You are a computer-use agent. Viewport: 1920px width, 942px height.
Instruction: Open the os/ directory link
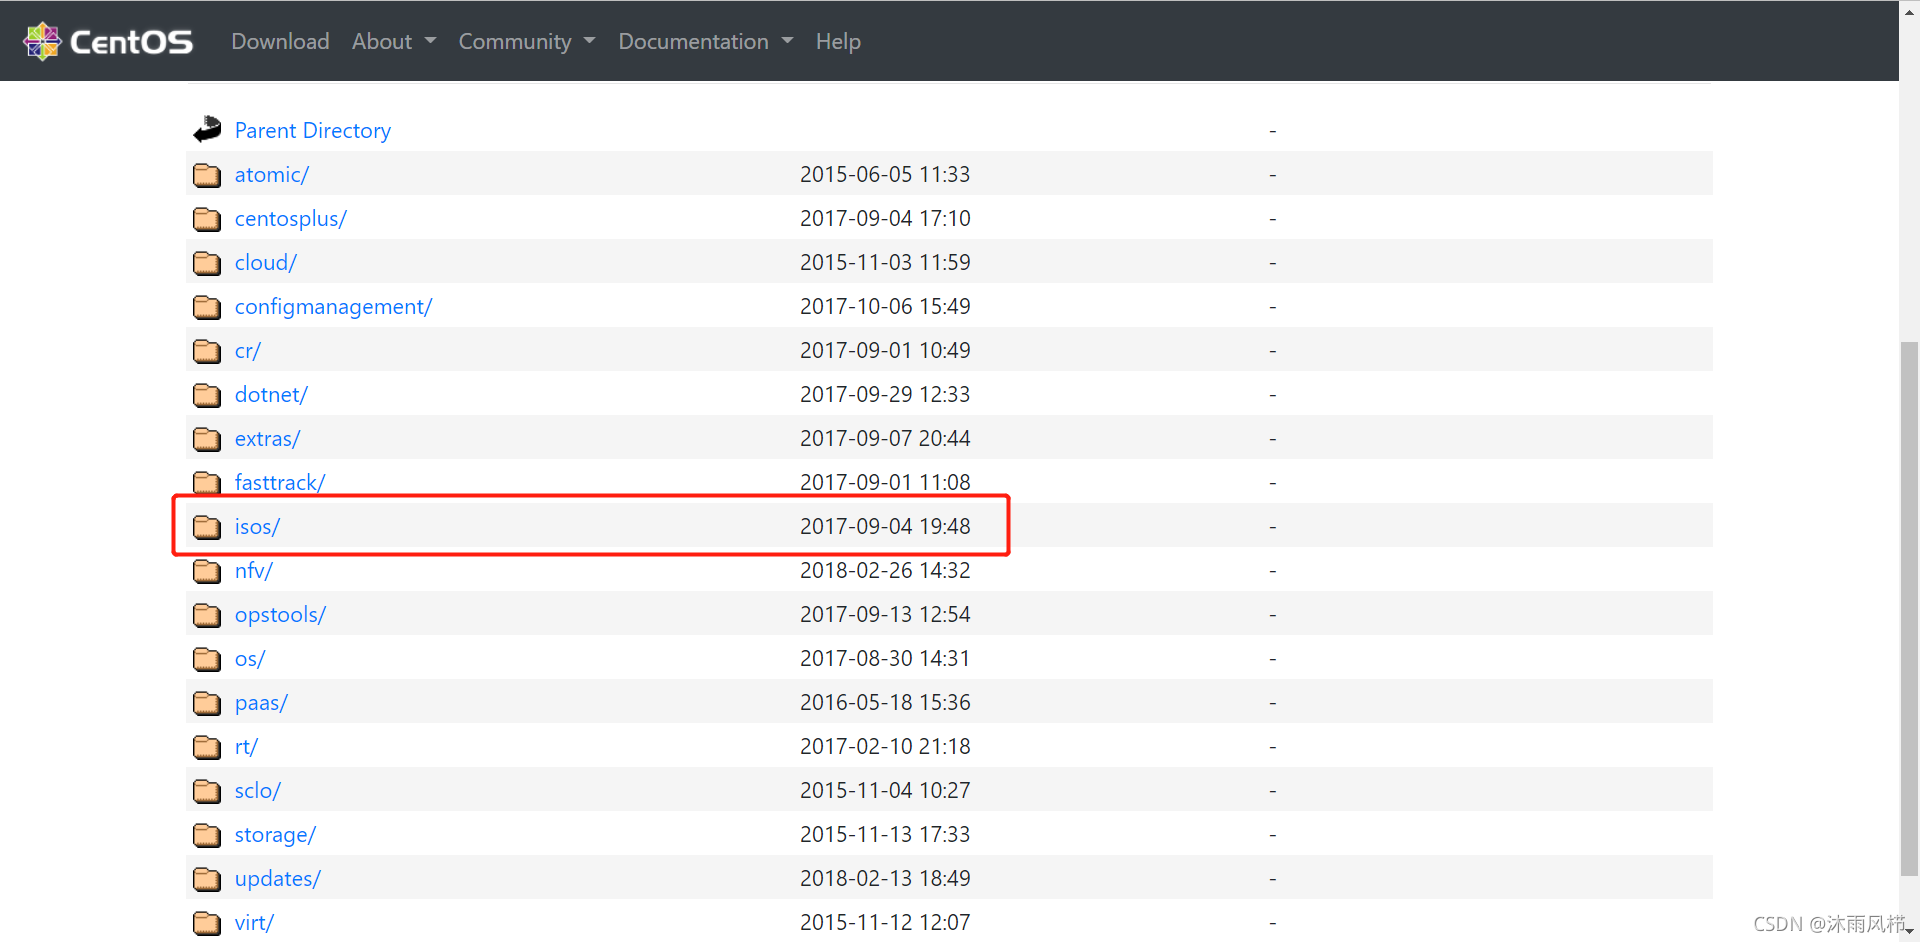pos(249,659)
